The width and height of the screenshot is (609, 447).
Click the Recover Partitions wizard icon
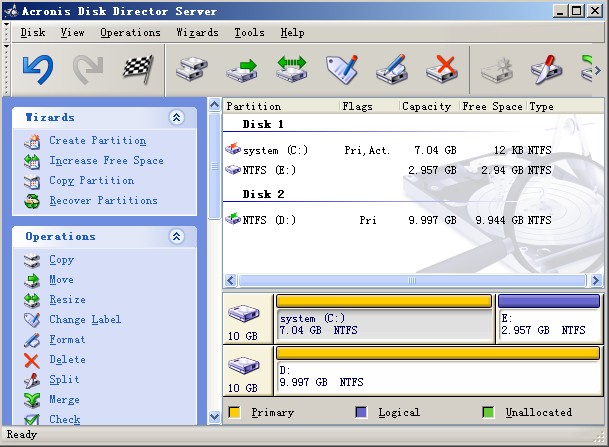pyautogui.click(x=32, y=201)
